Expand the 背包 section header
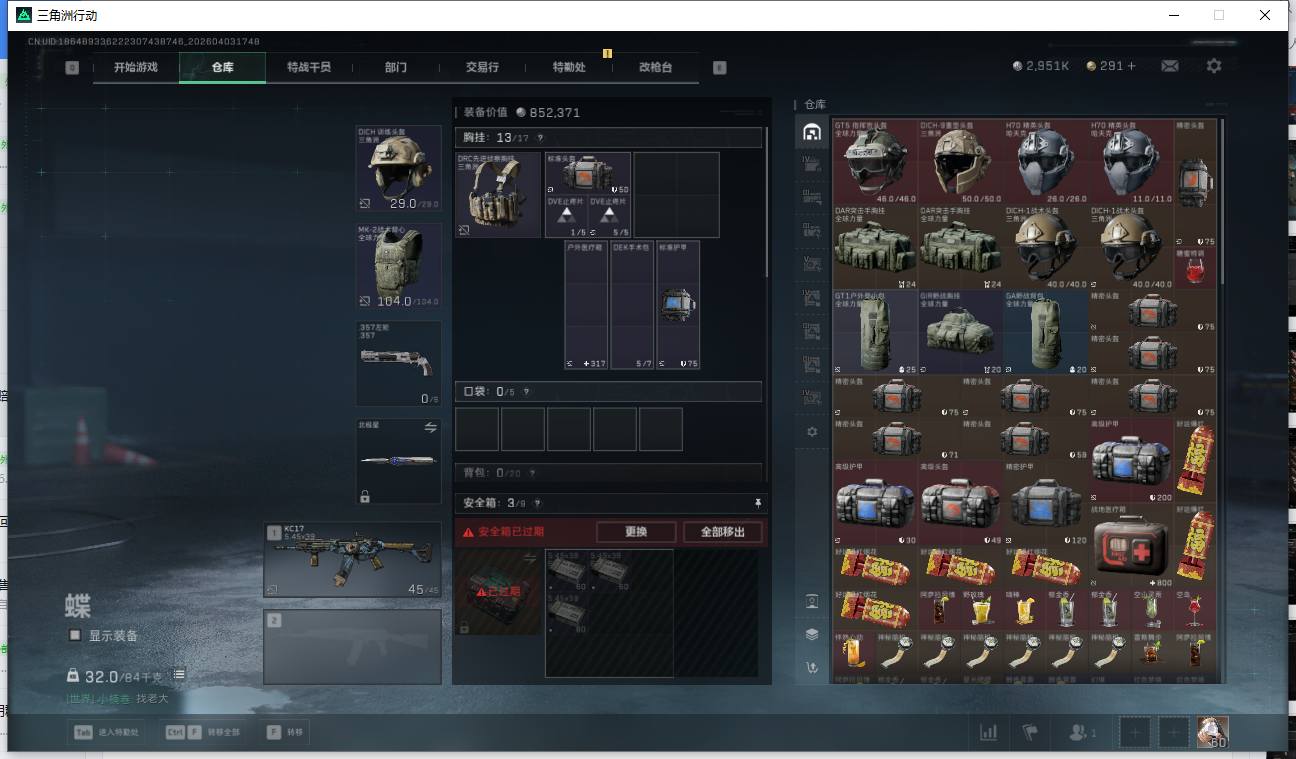Viewport: 1296px width, 759px height. [x=608, y=472]
